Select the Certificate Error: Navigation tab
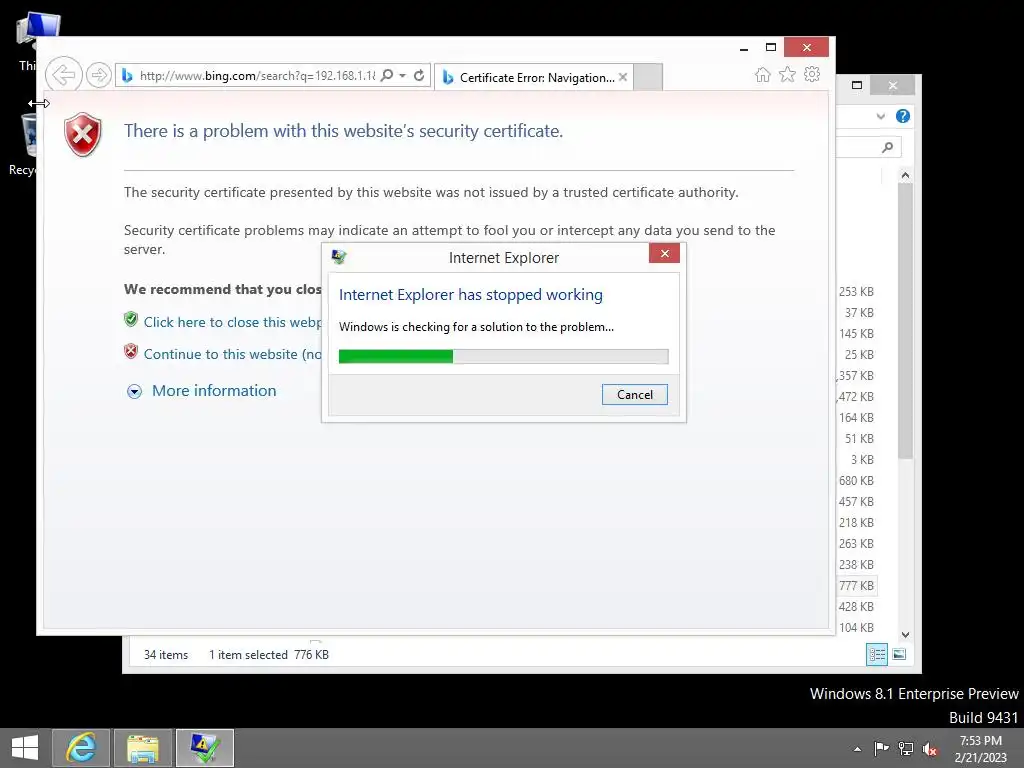The width and height of the screenshot is (1024, 768). tap(533, 77)
